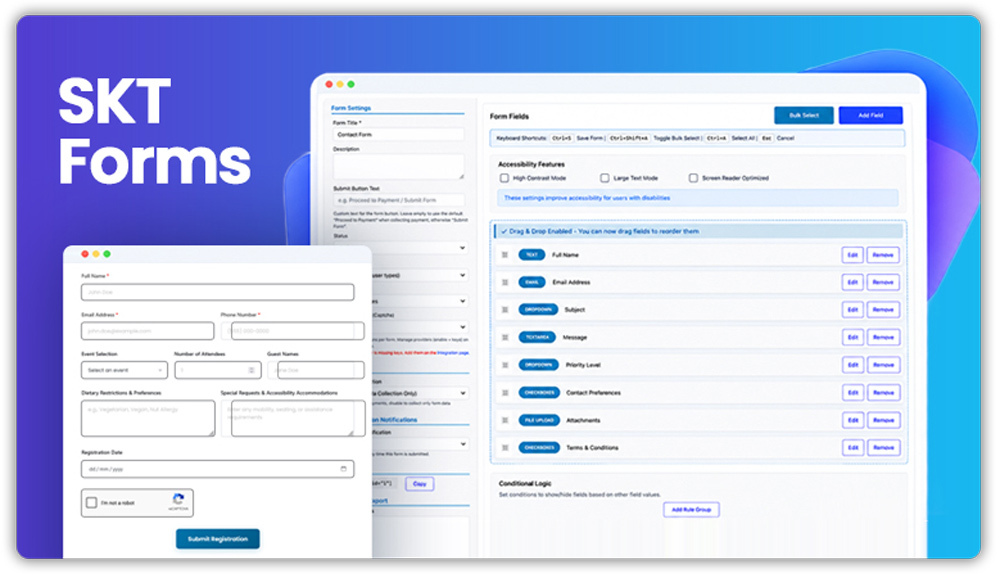Open the dropdown ending in 'user types)'
The height and width of the screenshot is (578, 1000).
[421, 275]
